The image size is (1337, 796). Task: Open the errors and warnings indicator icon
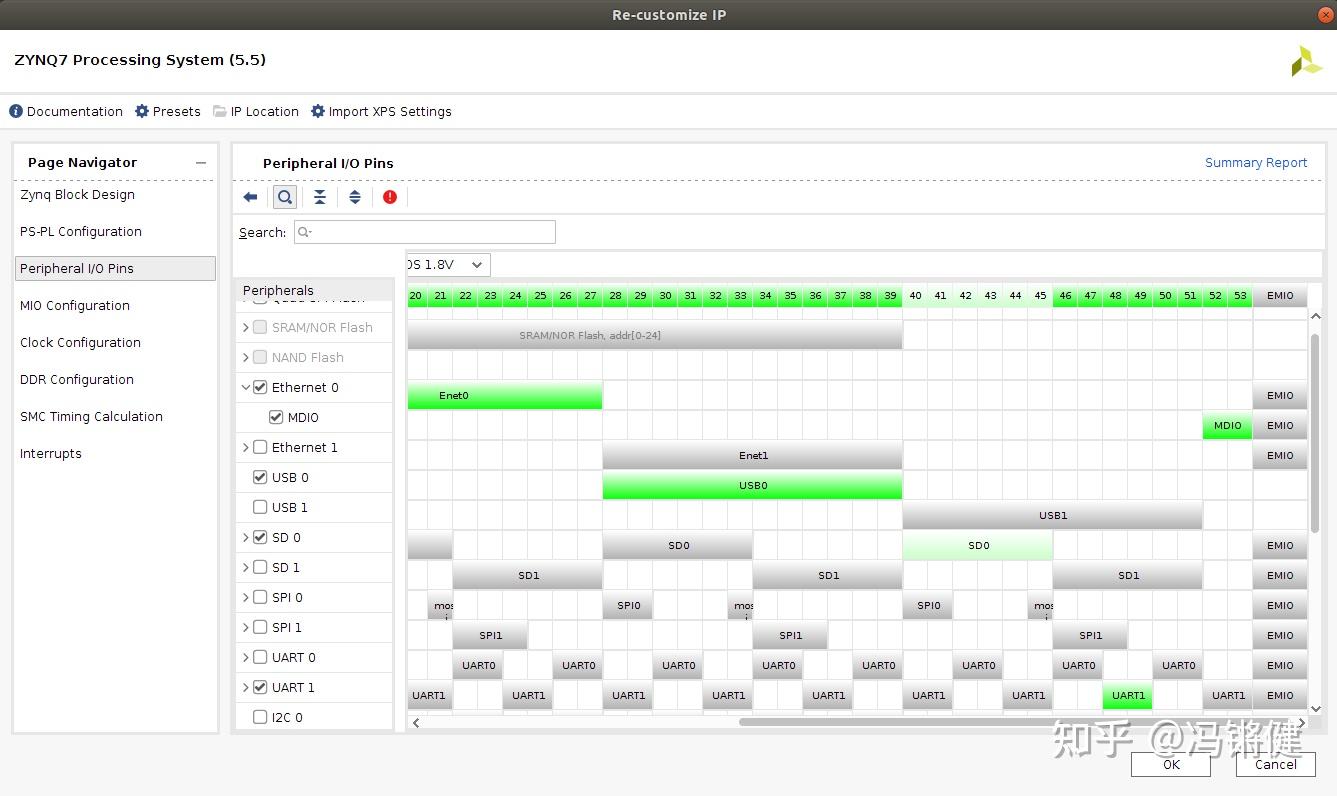click(389, 197)
